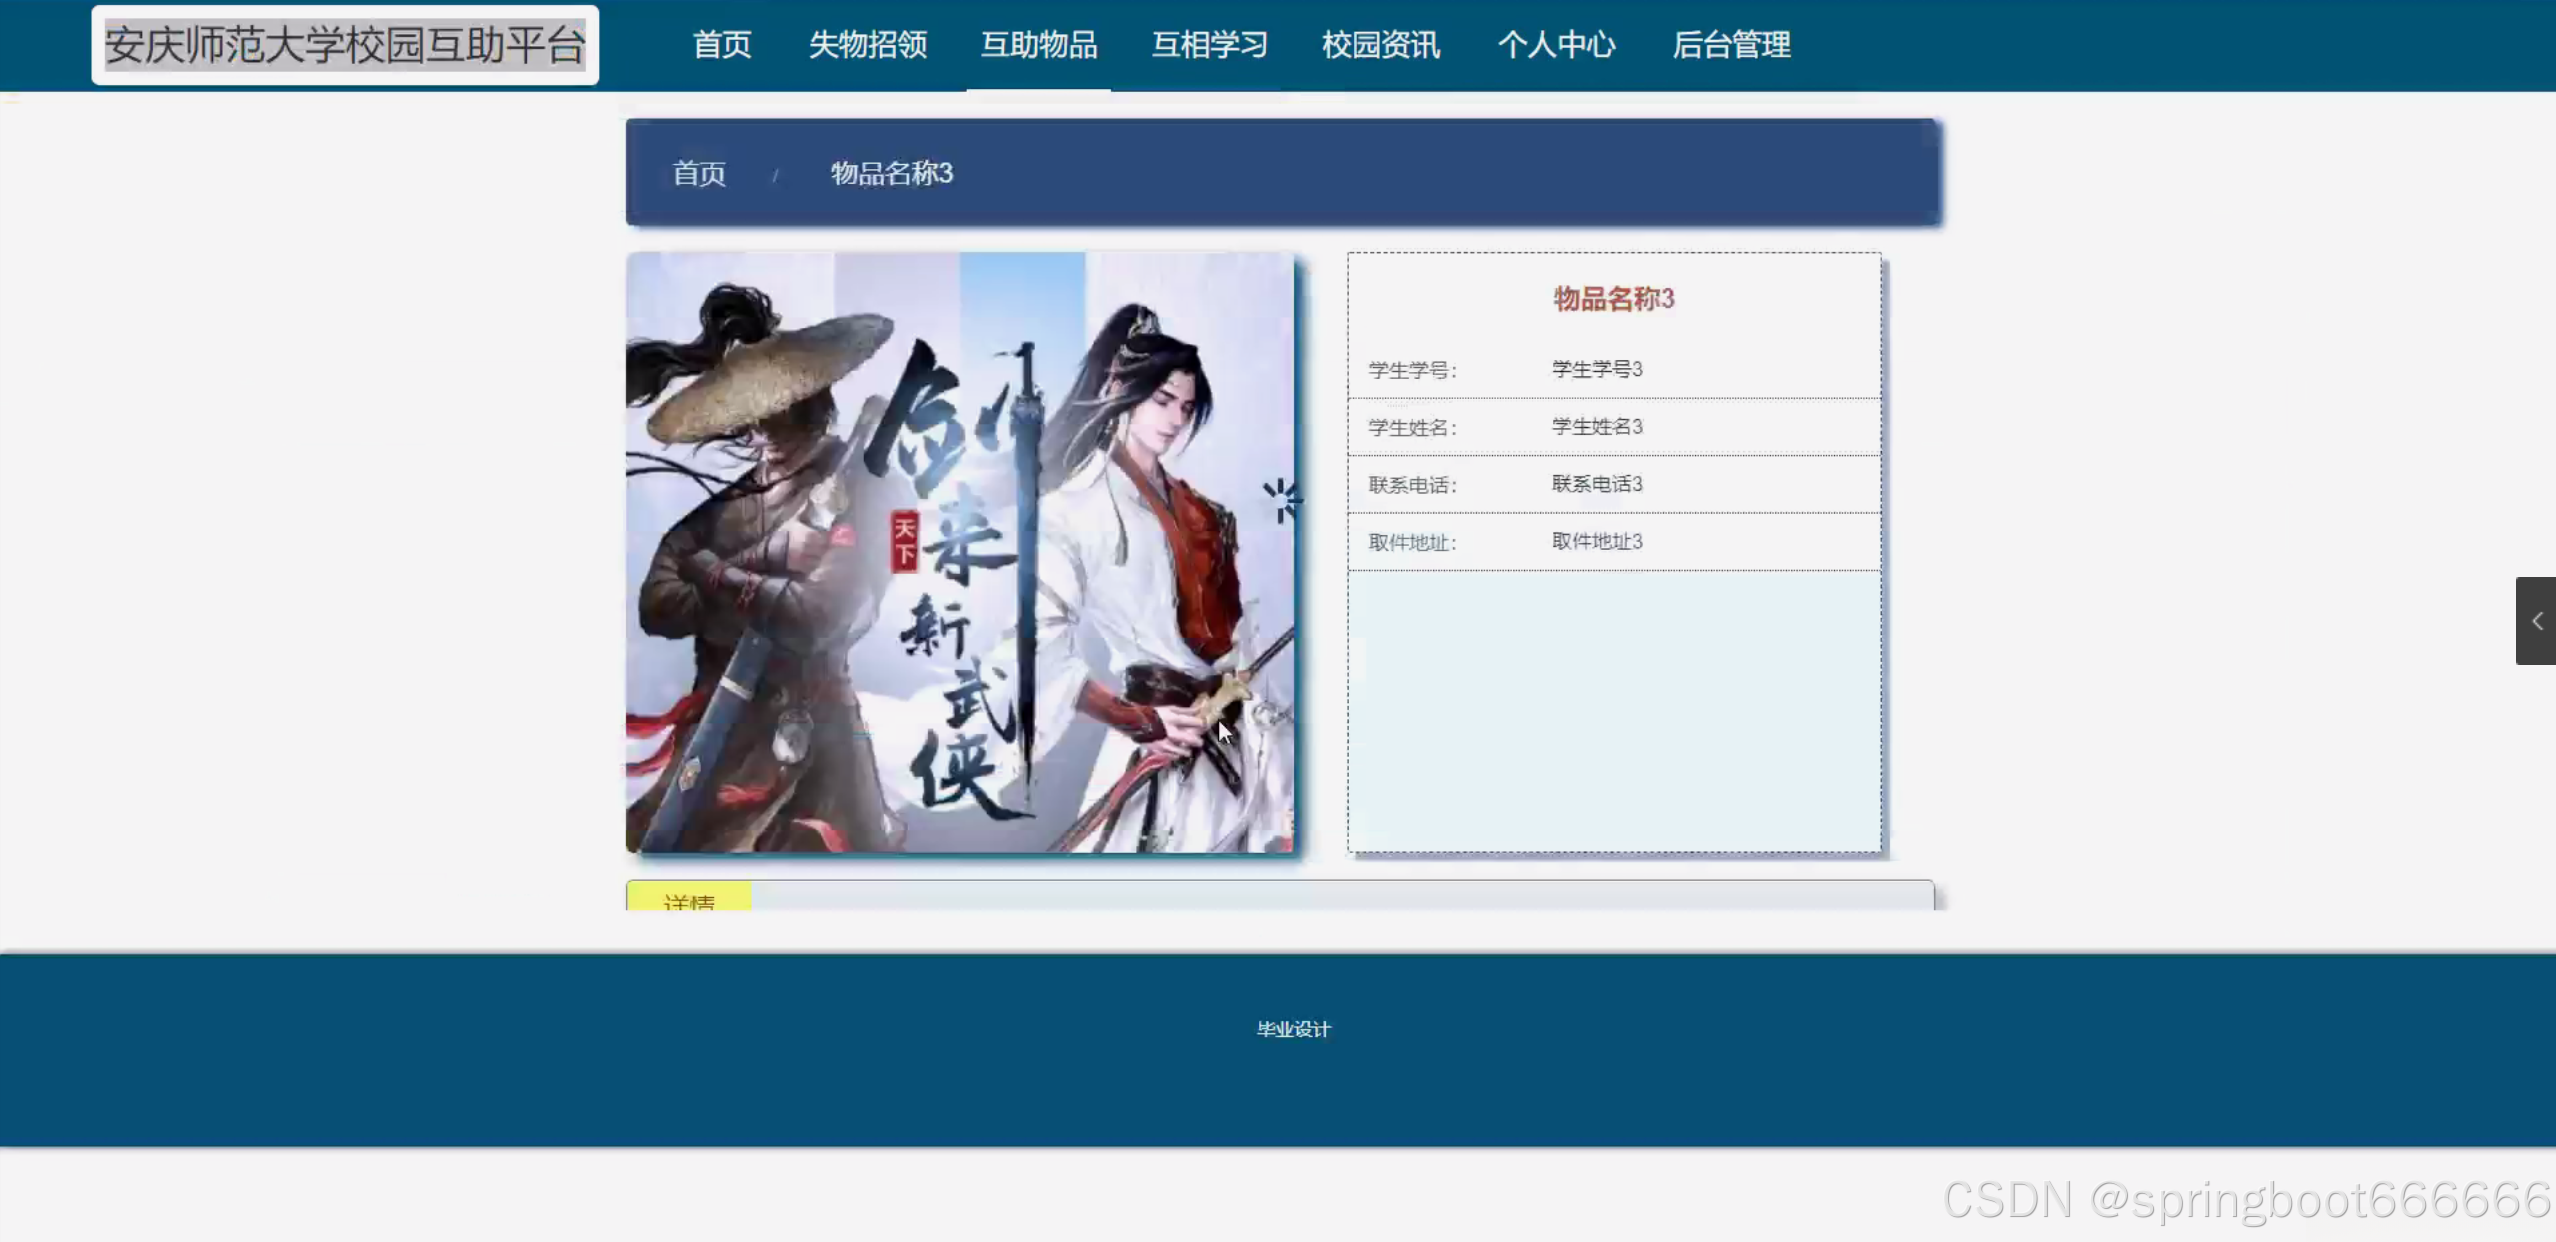Open 互相学习 in the navigation
Image resolution: width=2556 pixels, height=1242 pixels.
[1209, 45]
